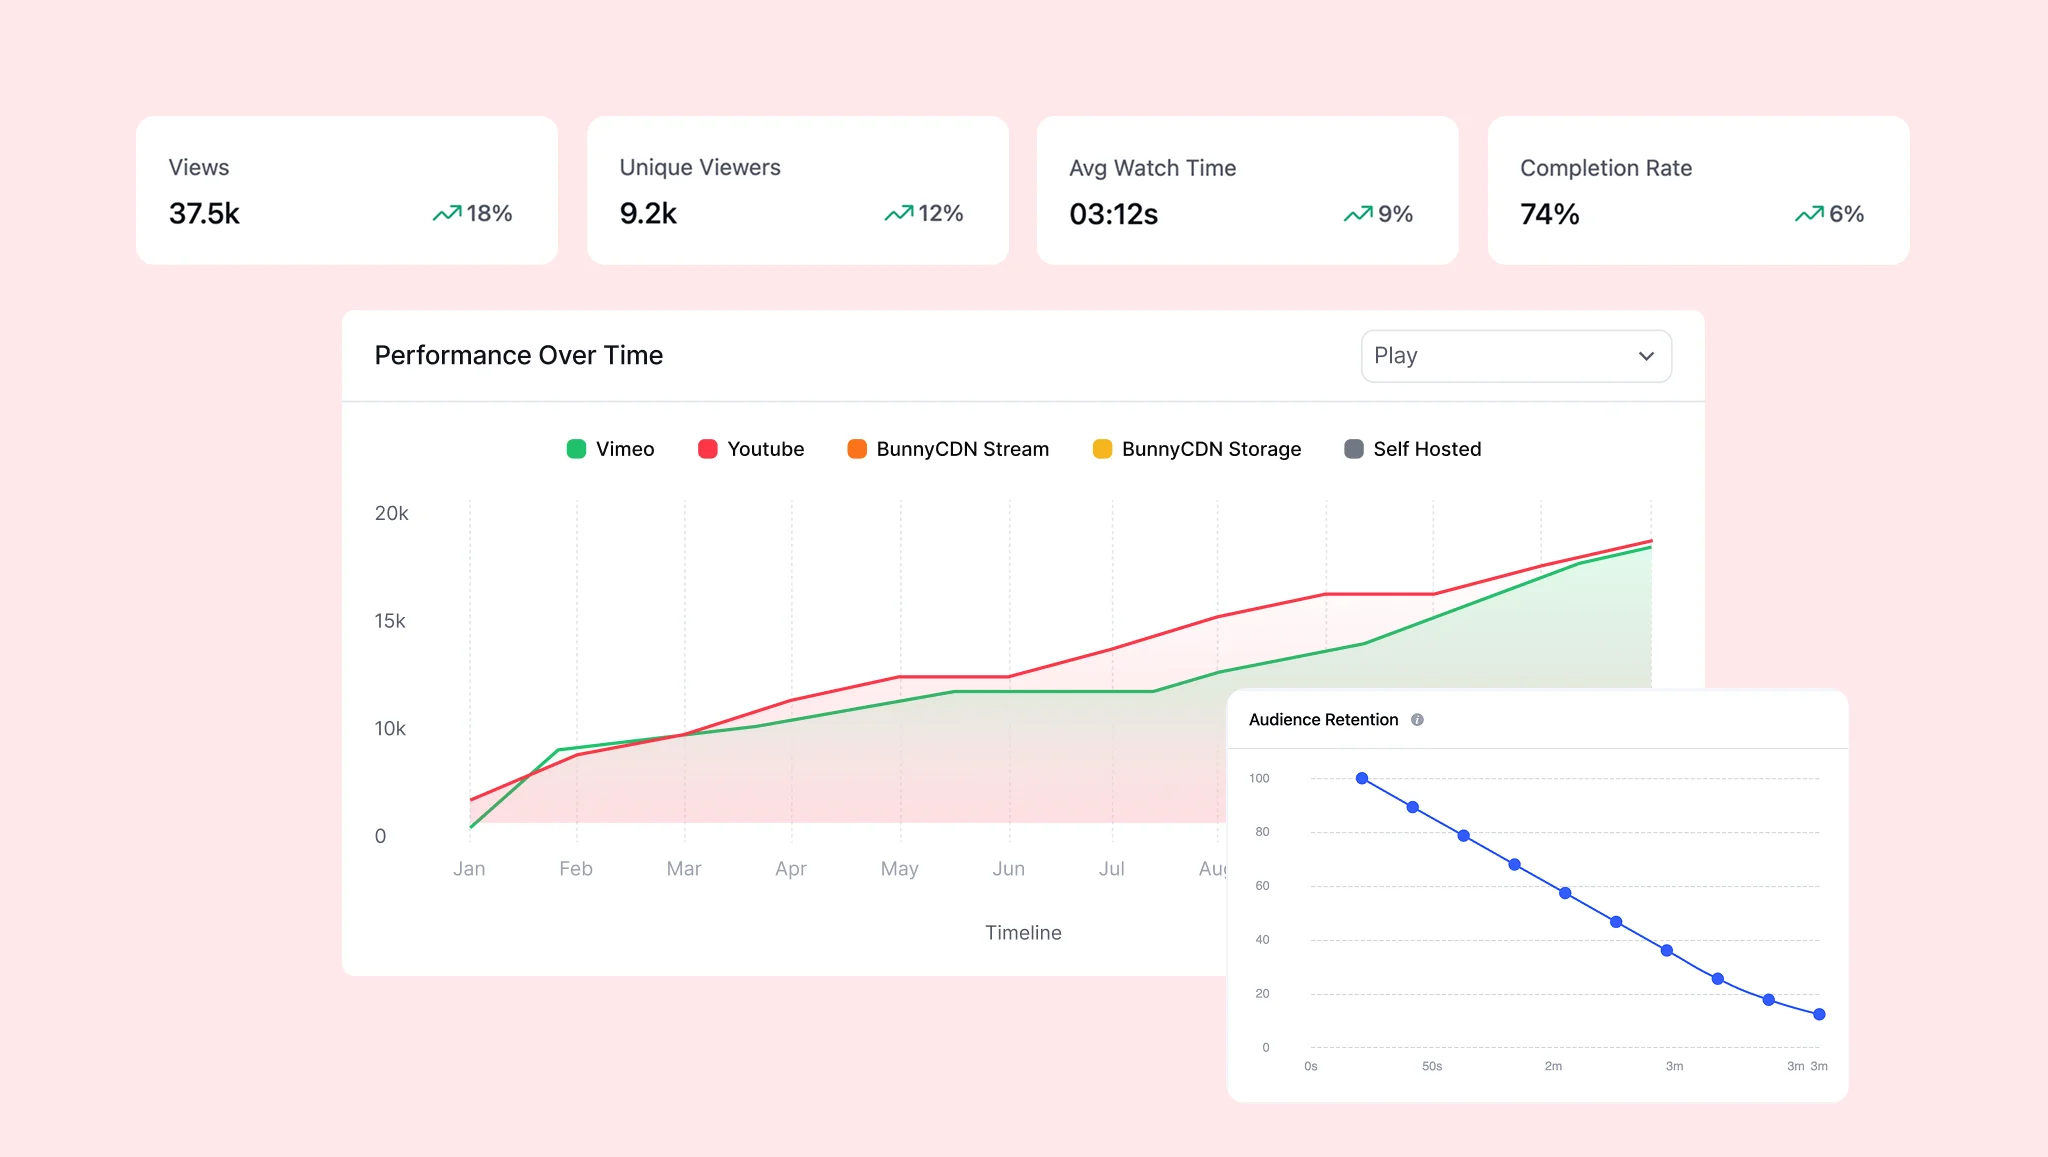2048x1157 pixels.
Task: Click the Youtube legend label
Action: click(x=766, y=449)
